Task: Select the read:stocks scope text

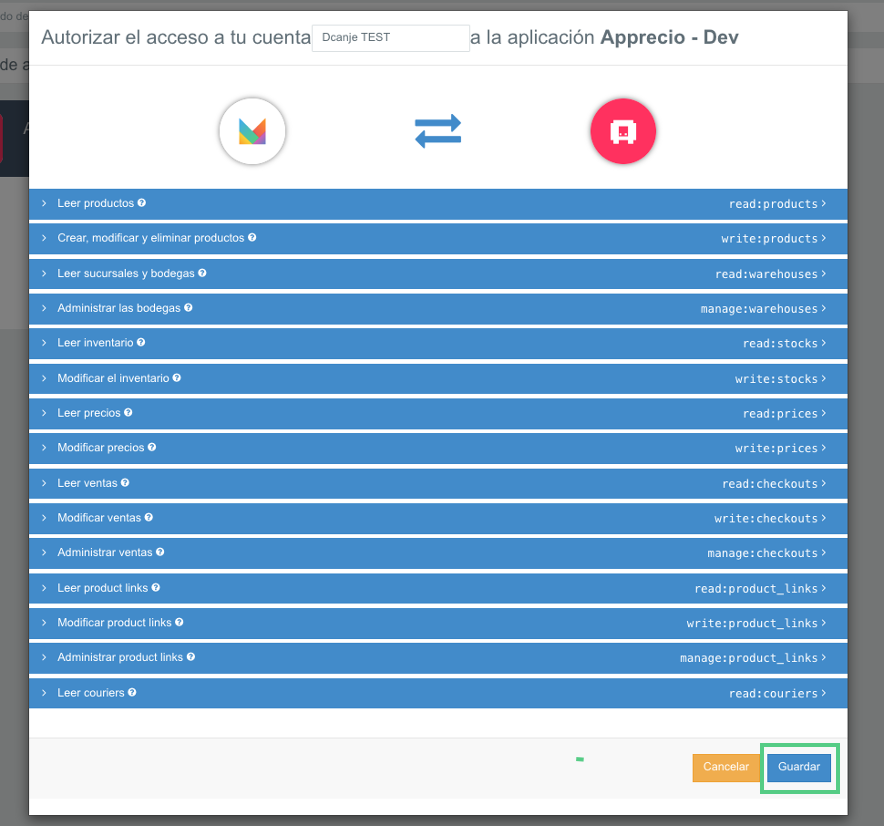Action: click(x=780, y=343)
